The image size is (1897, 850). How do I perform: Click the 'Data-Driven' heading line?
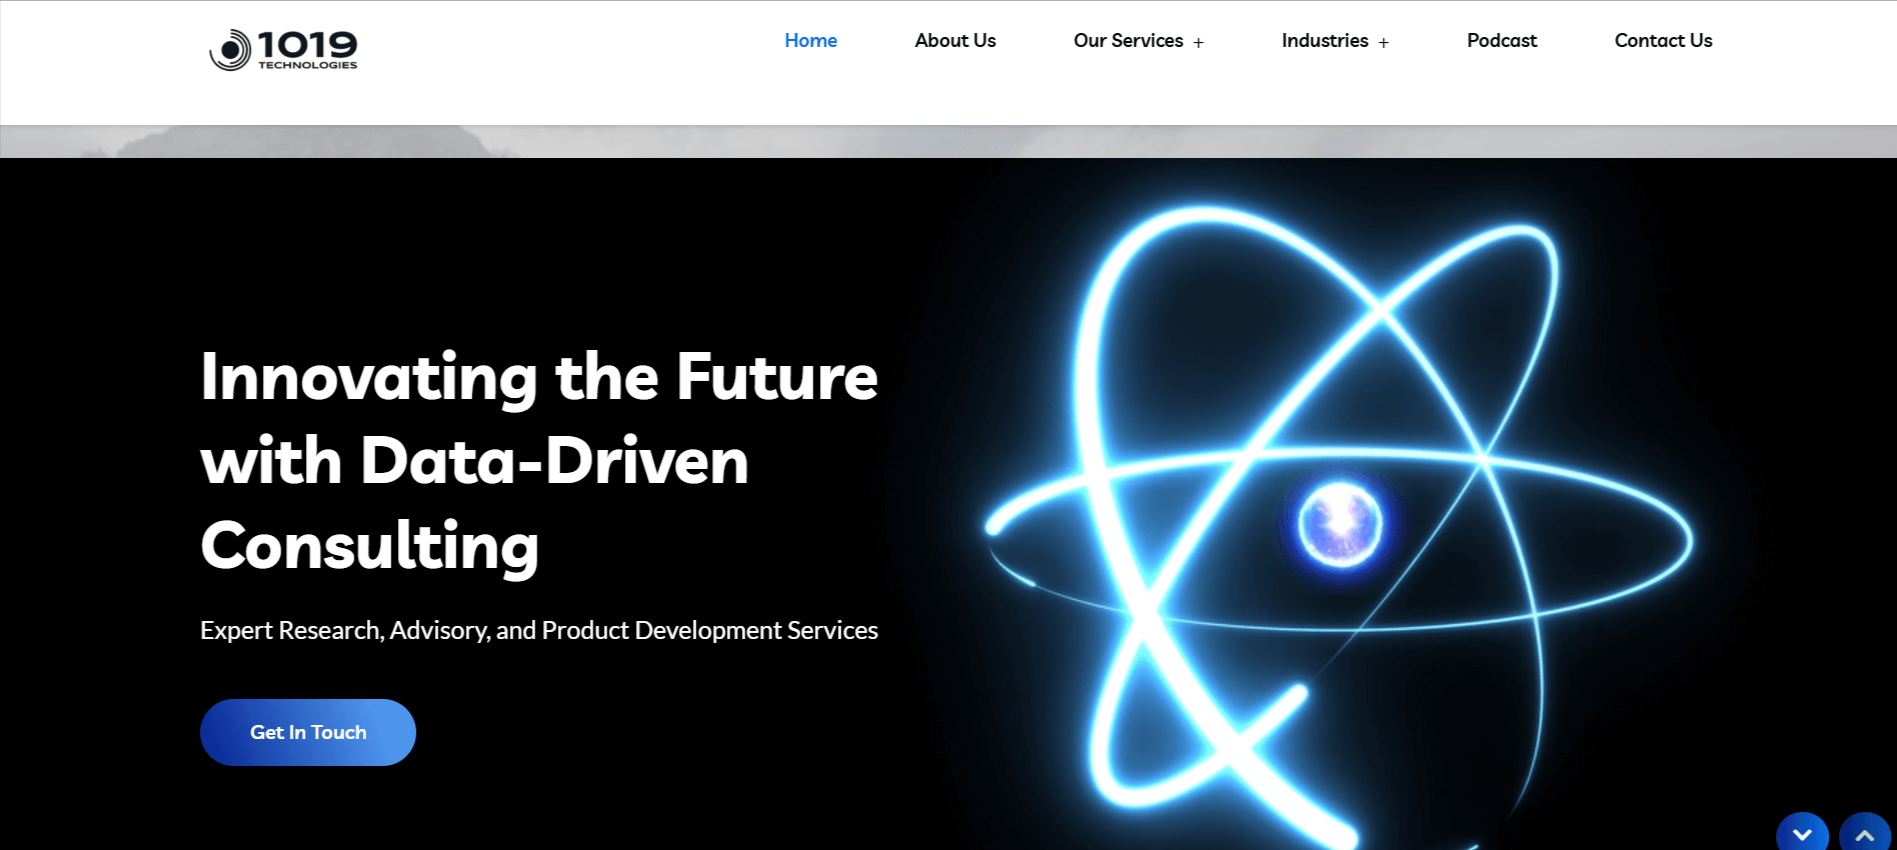pyautogui.click(x=553, y=461)
